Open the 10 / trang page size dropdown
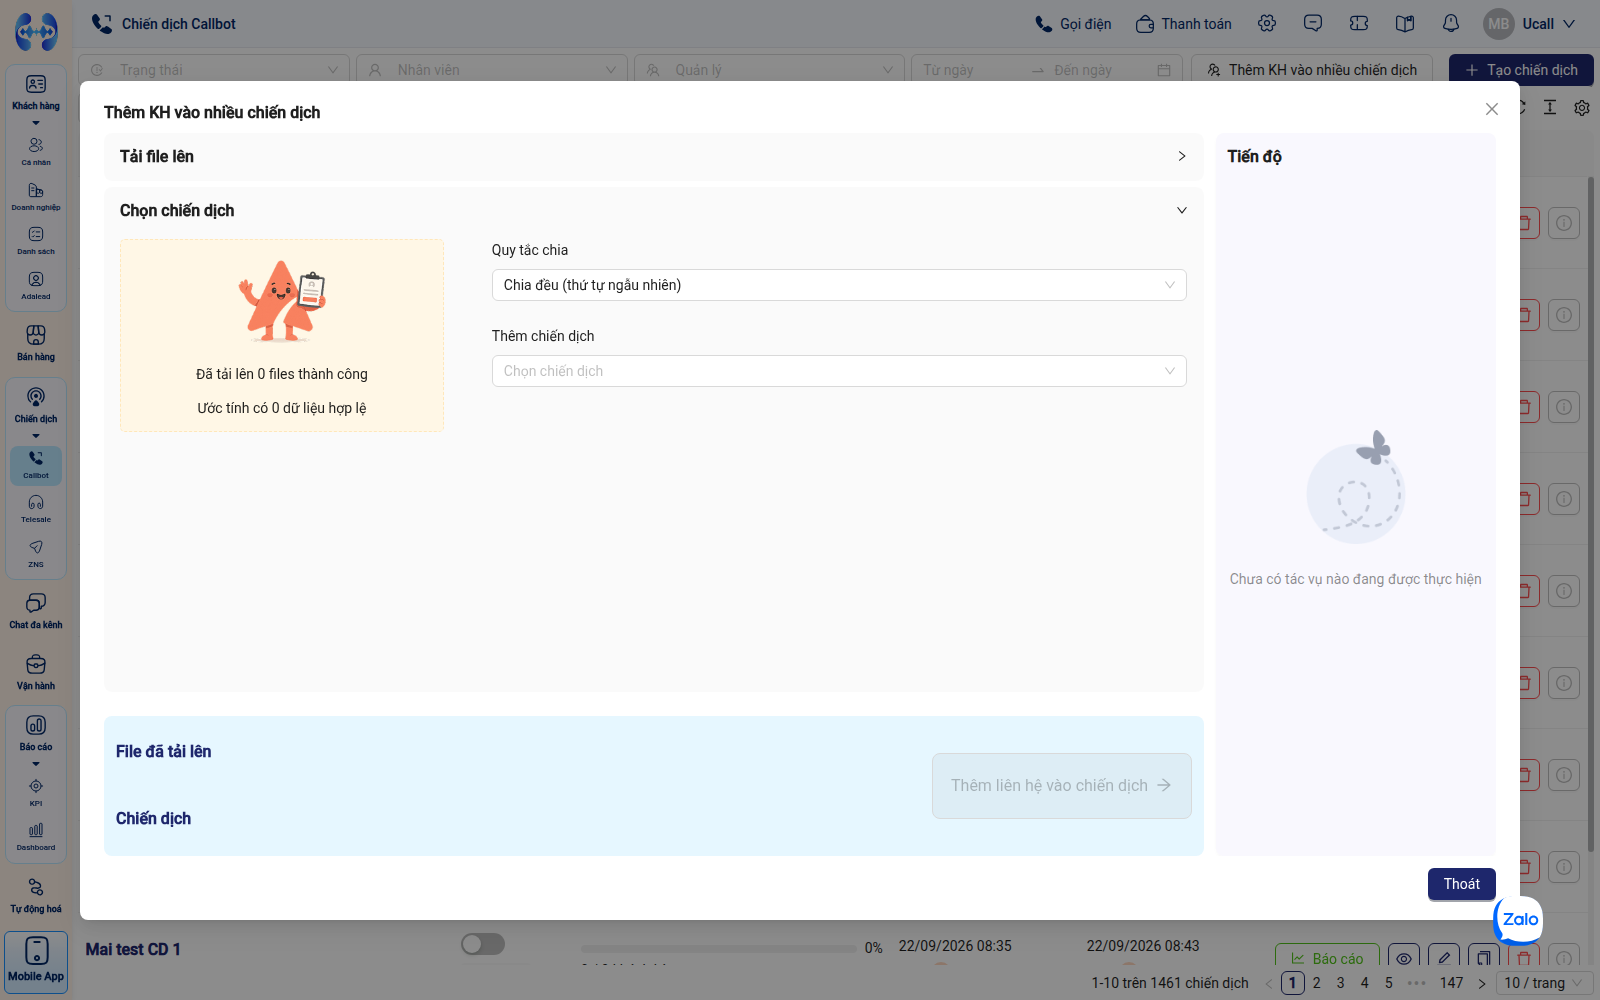Image resolution: width=1600 pixels, height=1000 pixels. (1545, 983)
